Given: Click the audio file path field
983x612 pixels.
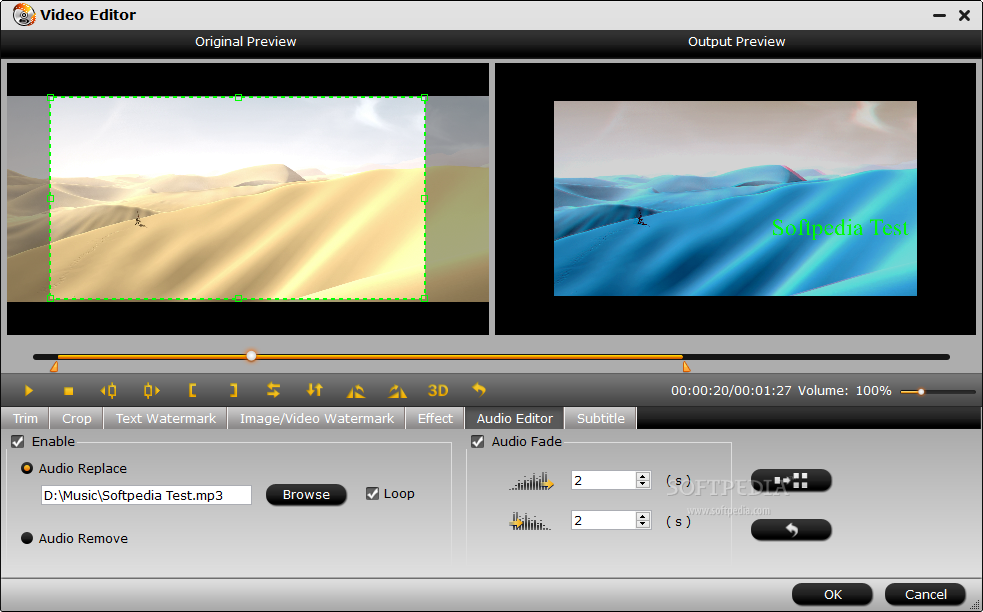Looking at the screenshot, I should [x=146, y=495].
